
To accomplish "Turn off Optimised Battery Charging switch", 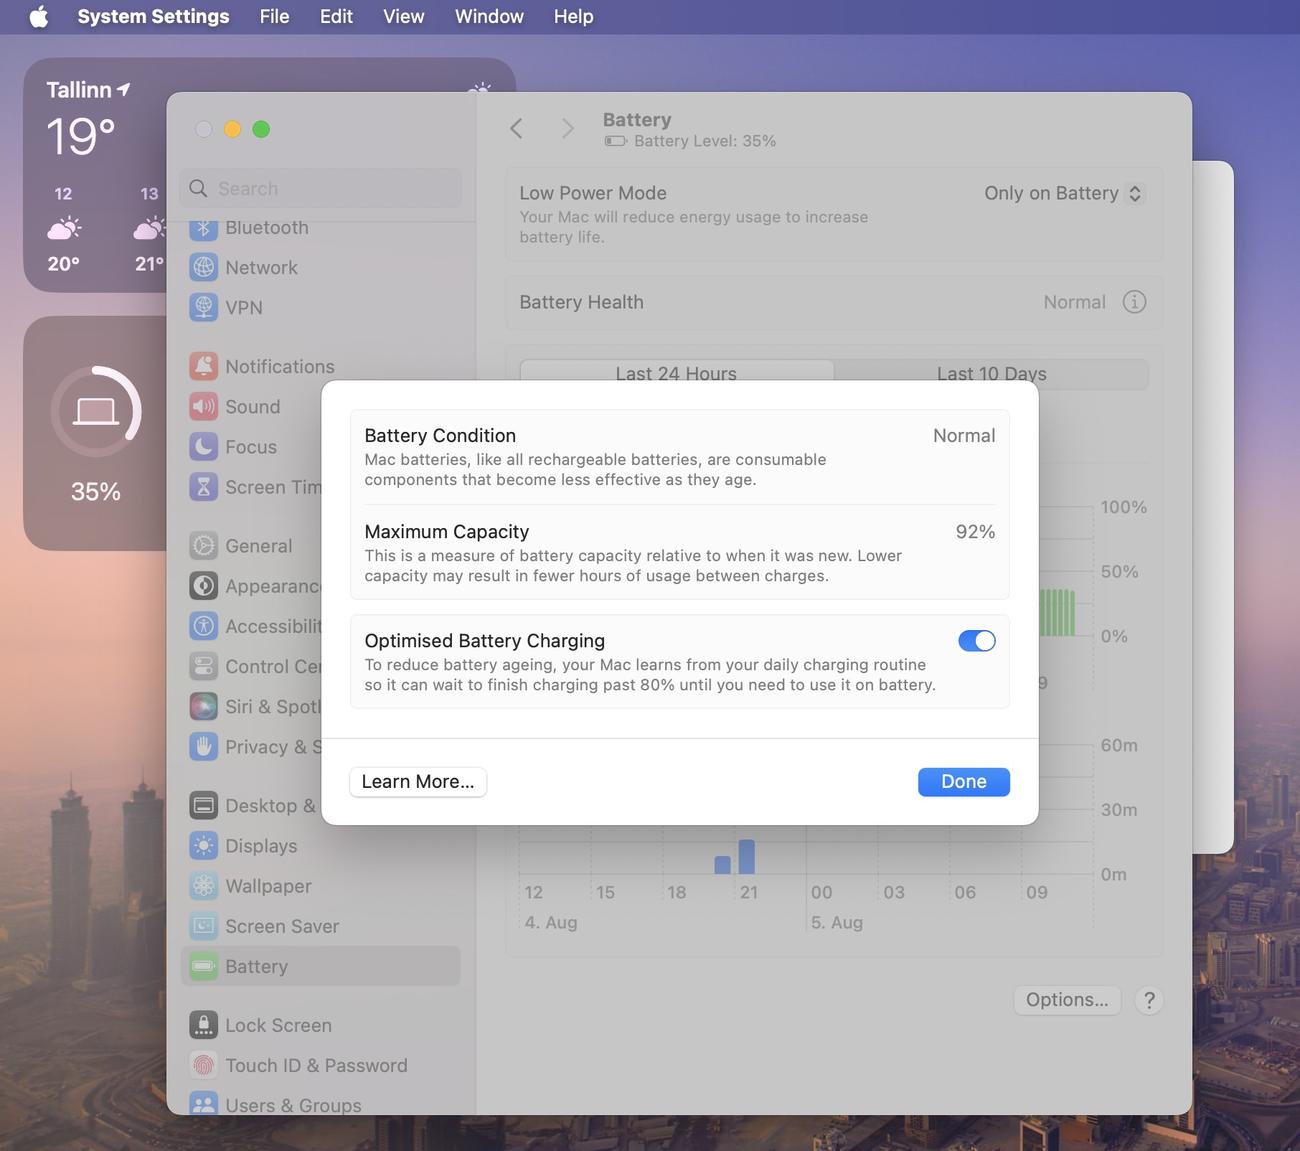I will click(976, 641).
